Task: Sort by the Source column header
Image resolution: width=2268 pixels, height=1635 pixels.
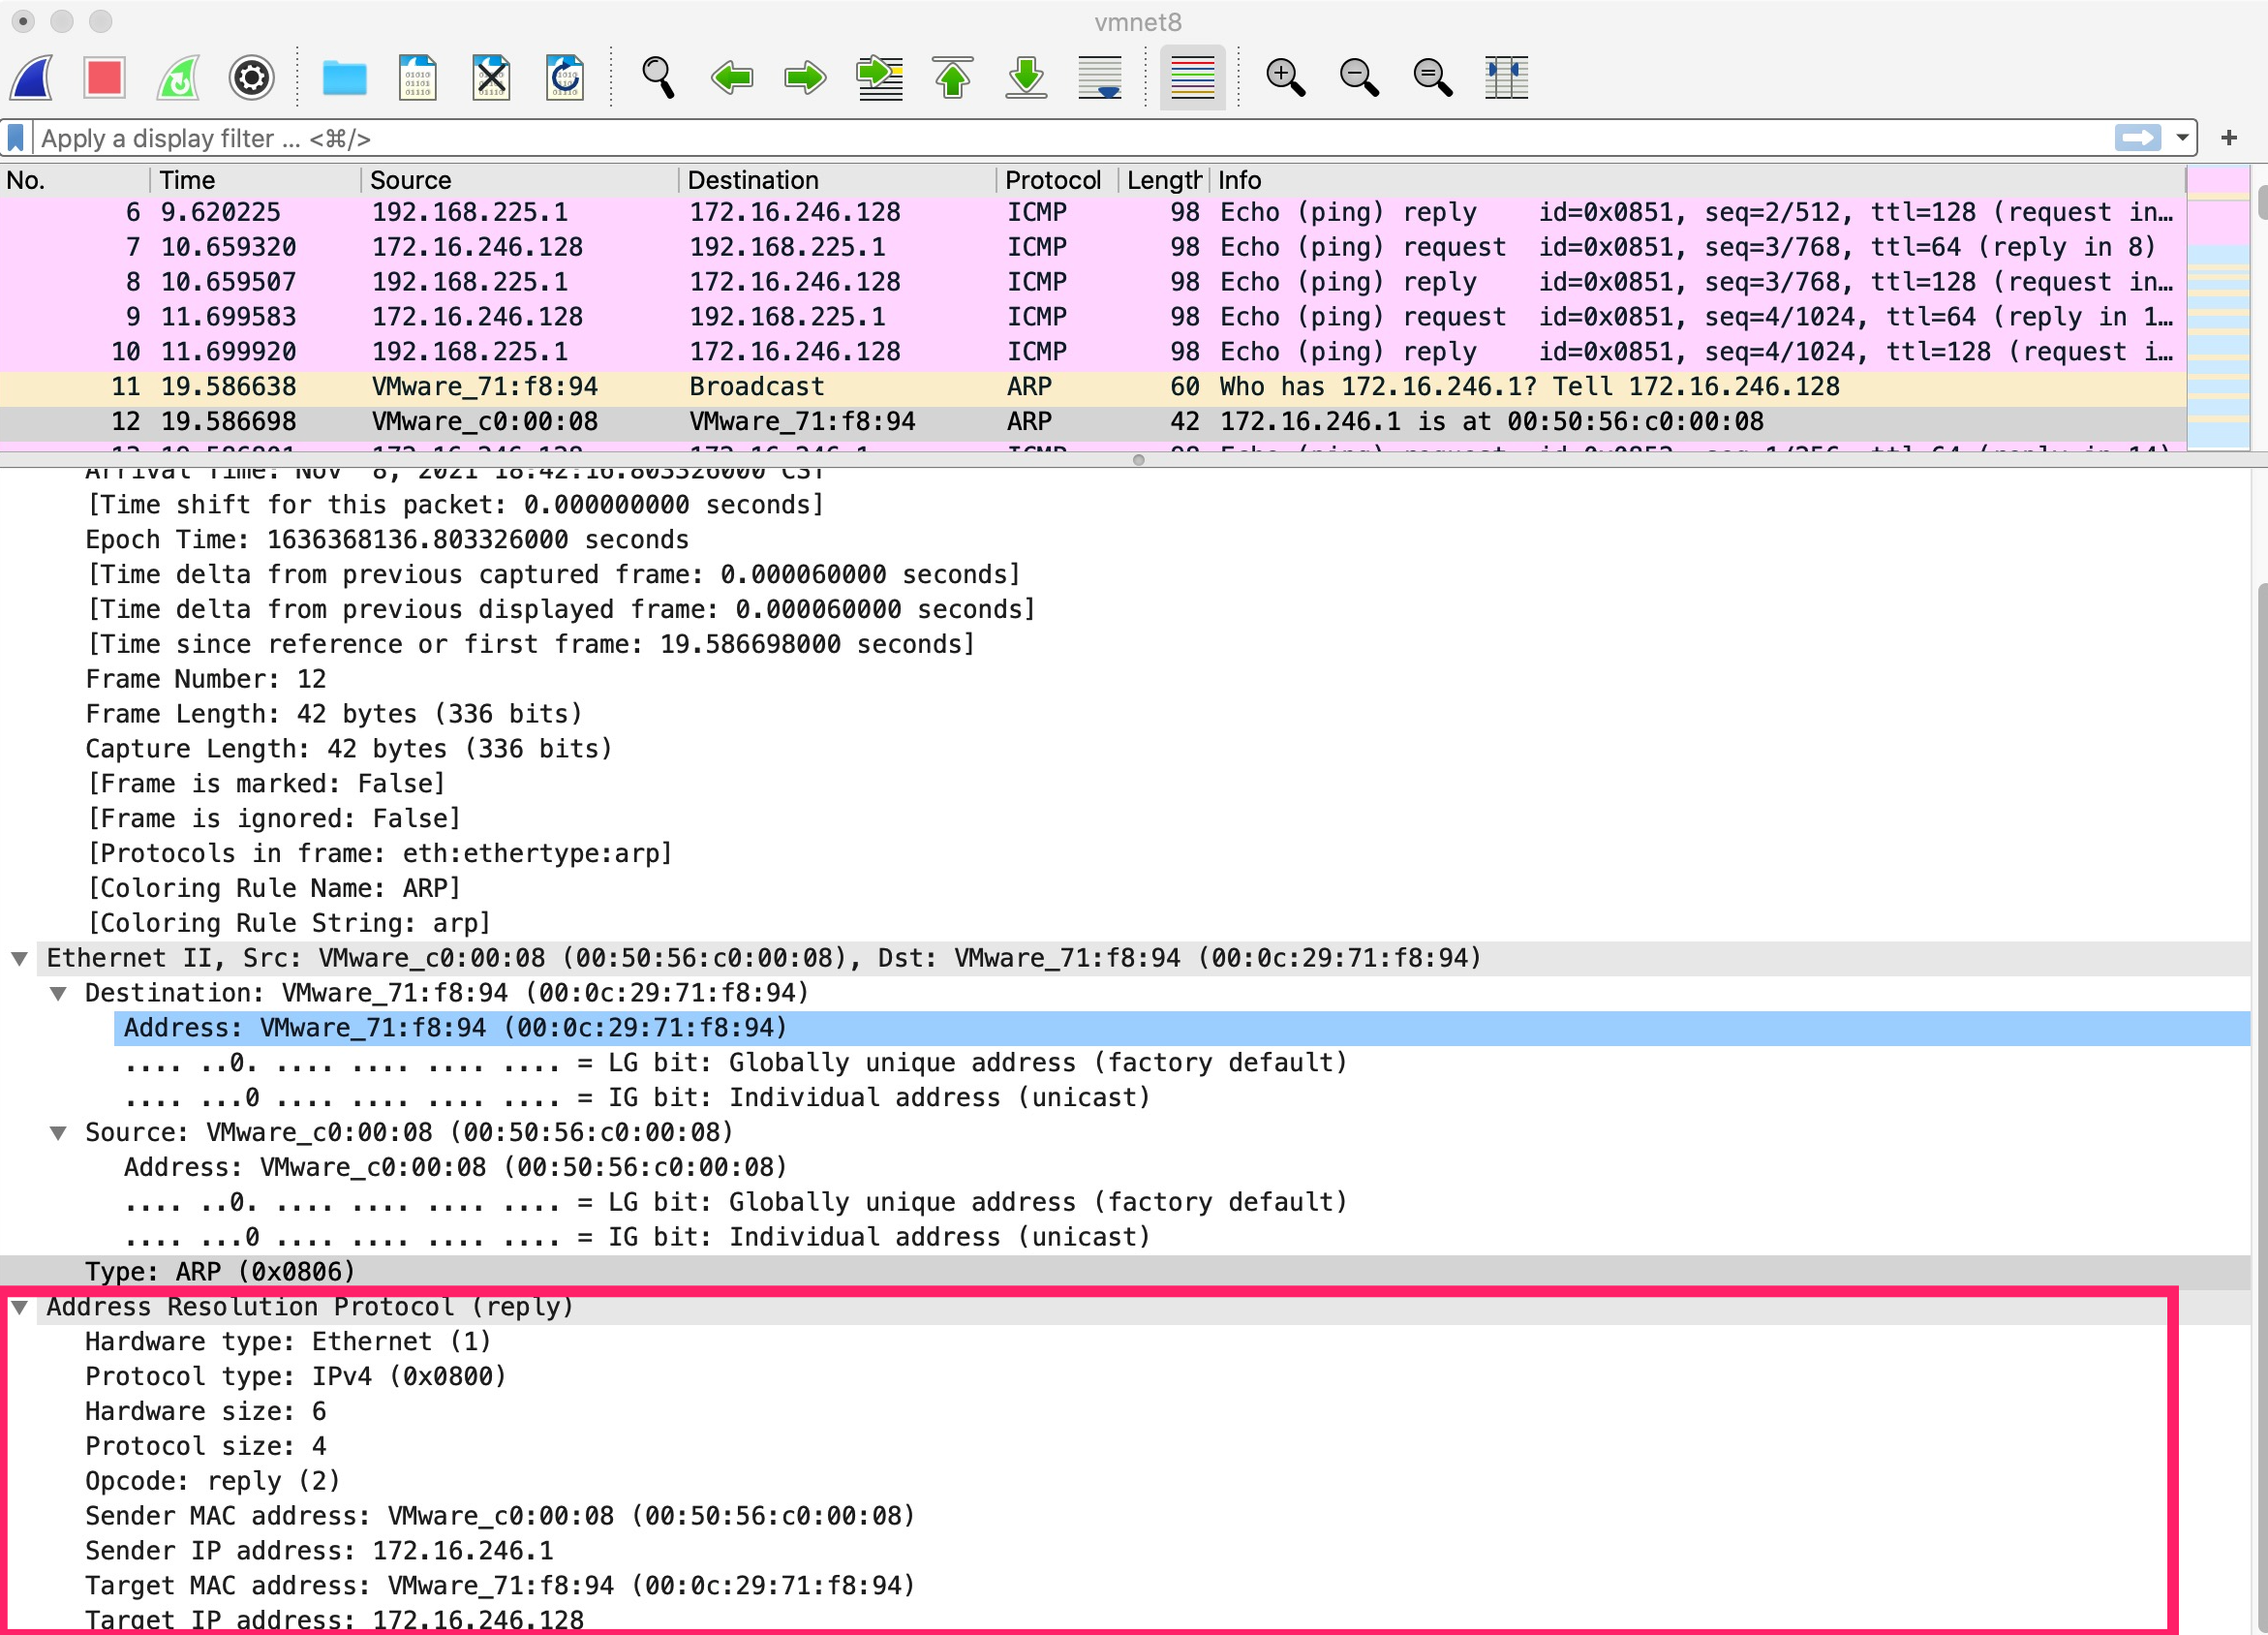Action: 410,180
